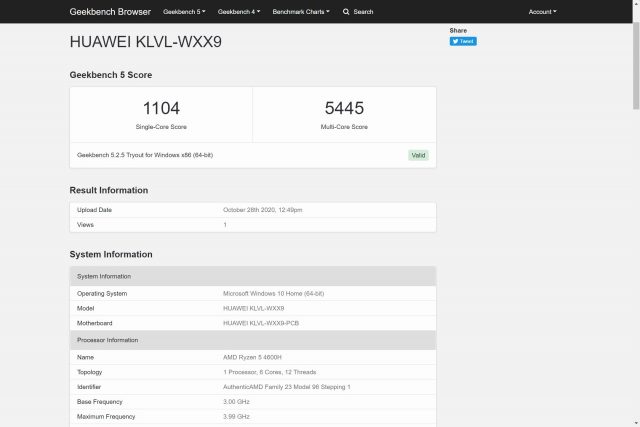Click the Geekbench 5 Score heading

111,75
